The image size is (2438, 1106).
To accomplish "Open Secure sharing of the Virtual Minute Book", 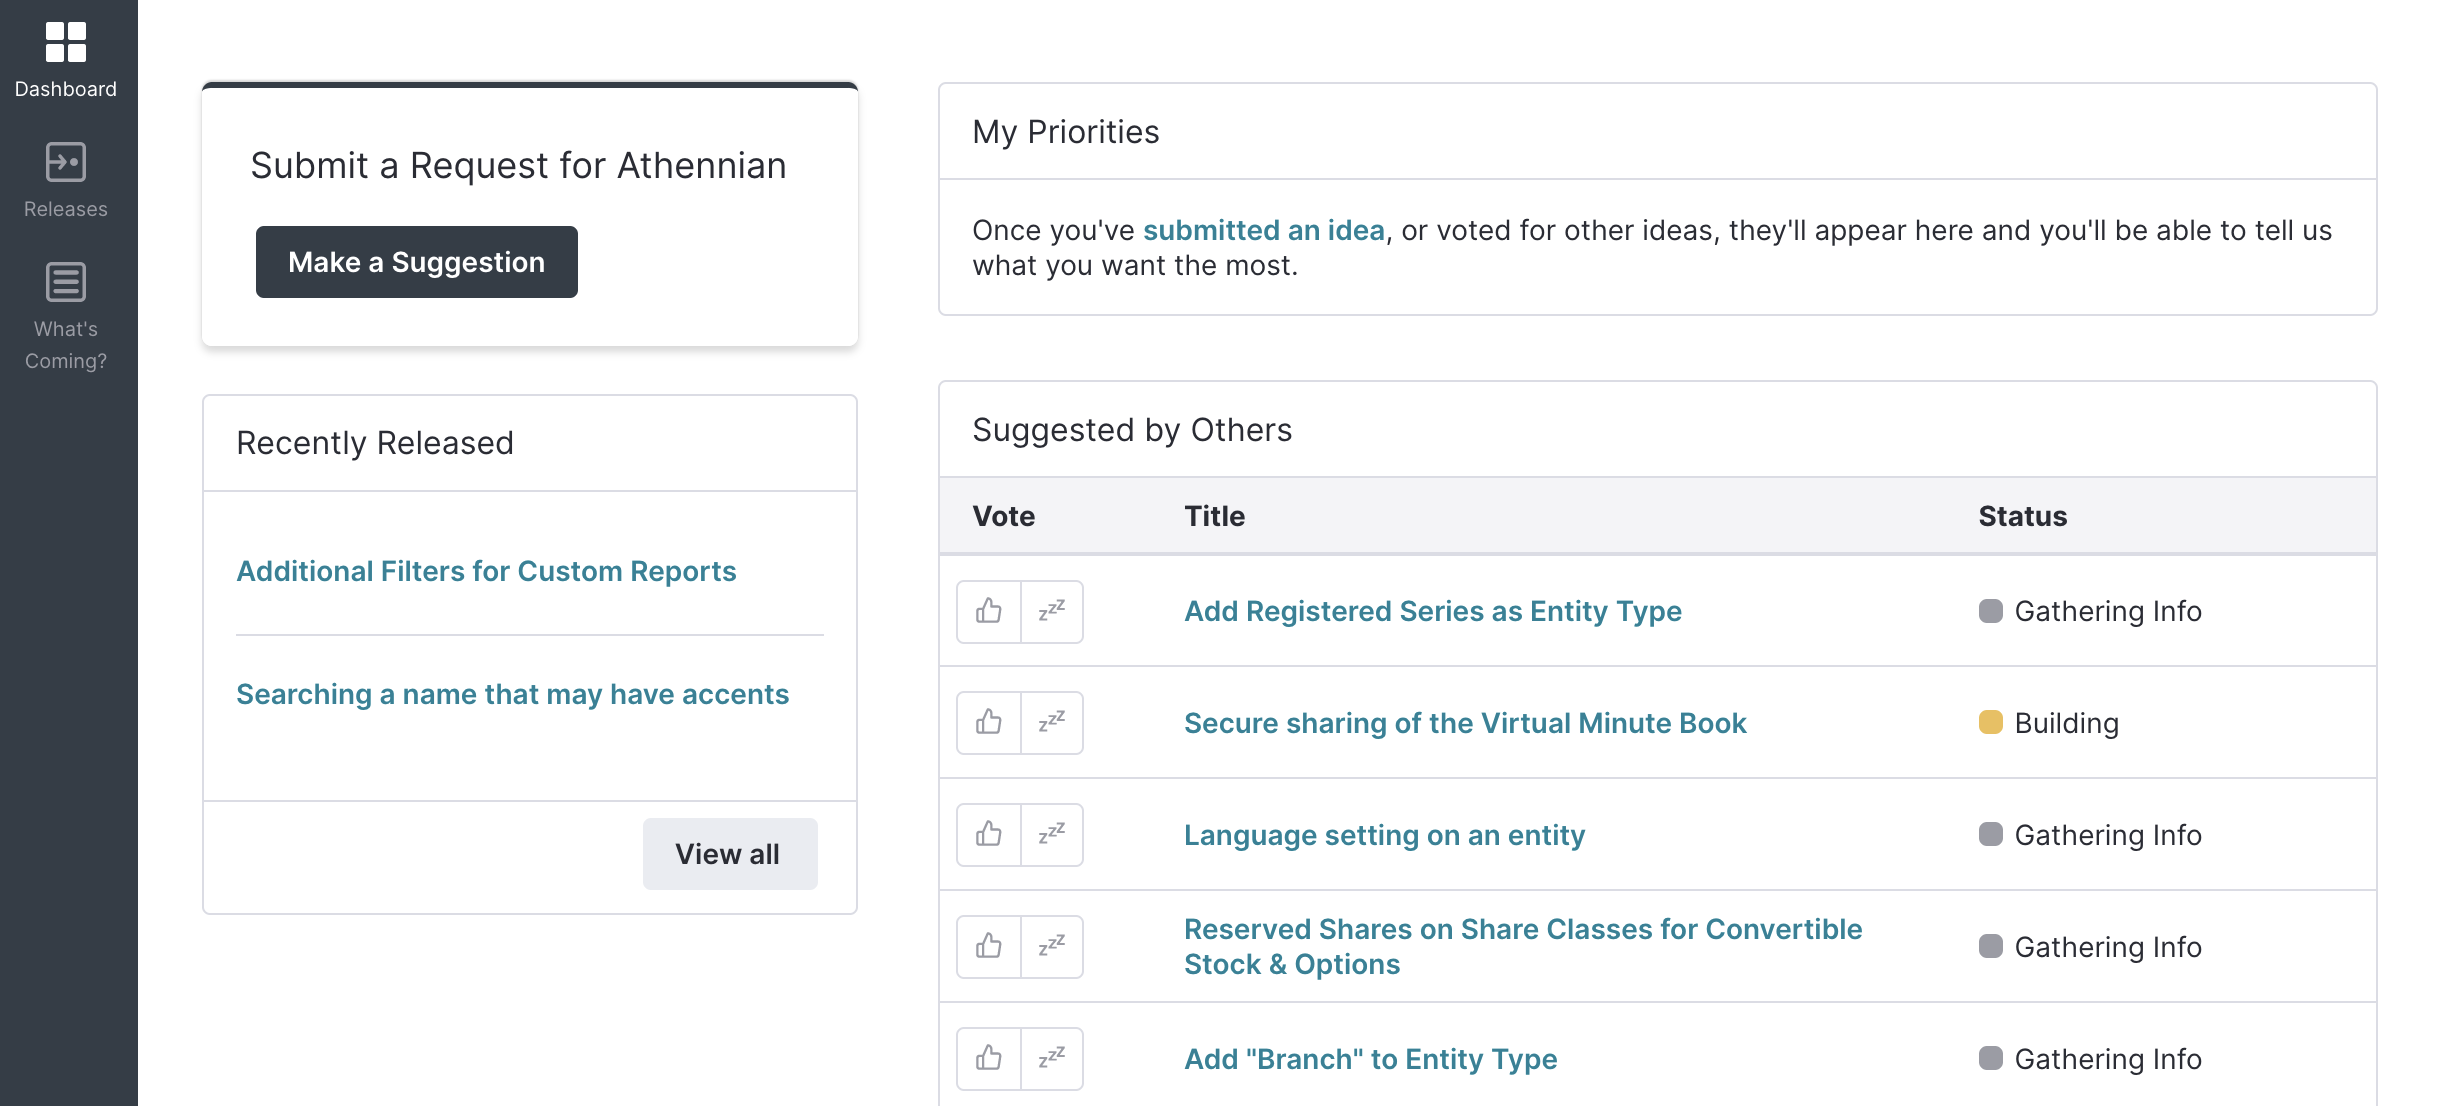I will tap(1464, 723).
